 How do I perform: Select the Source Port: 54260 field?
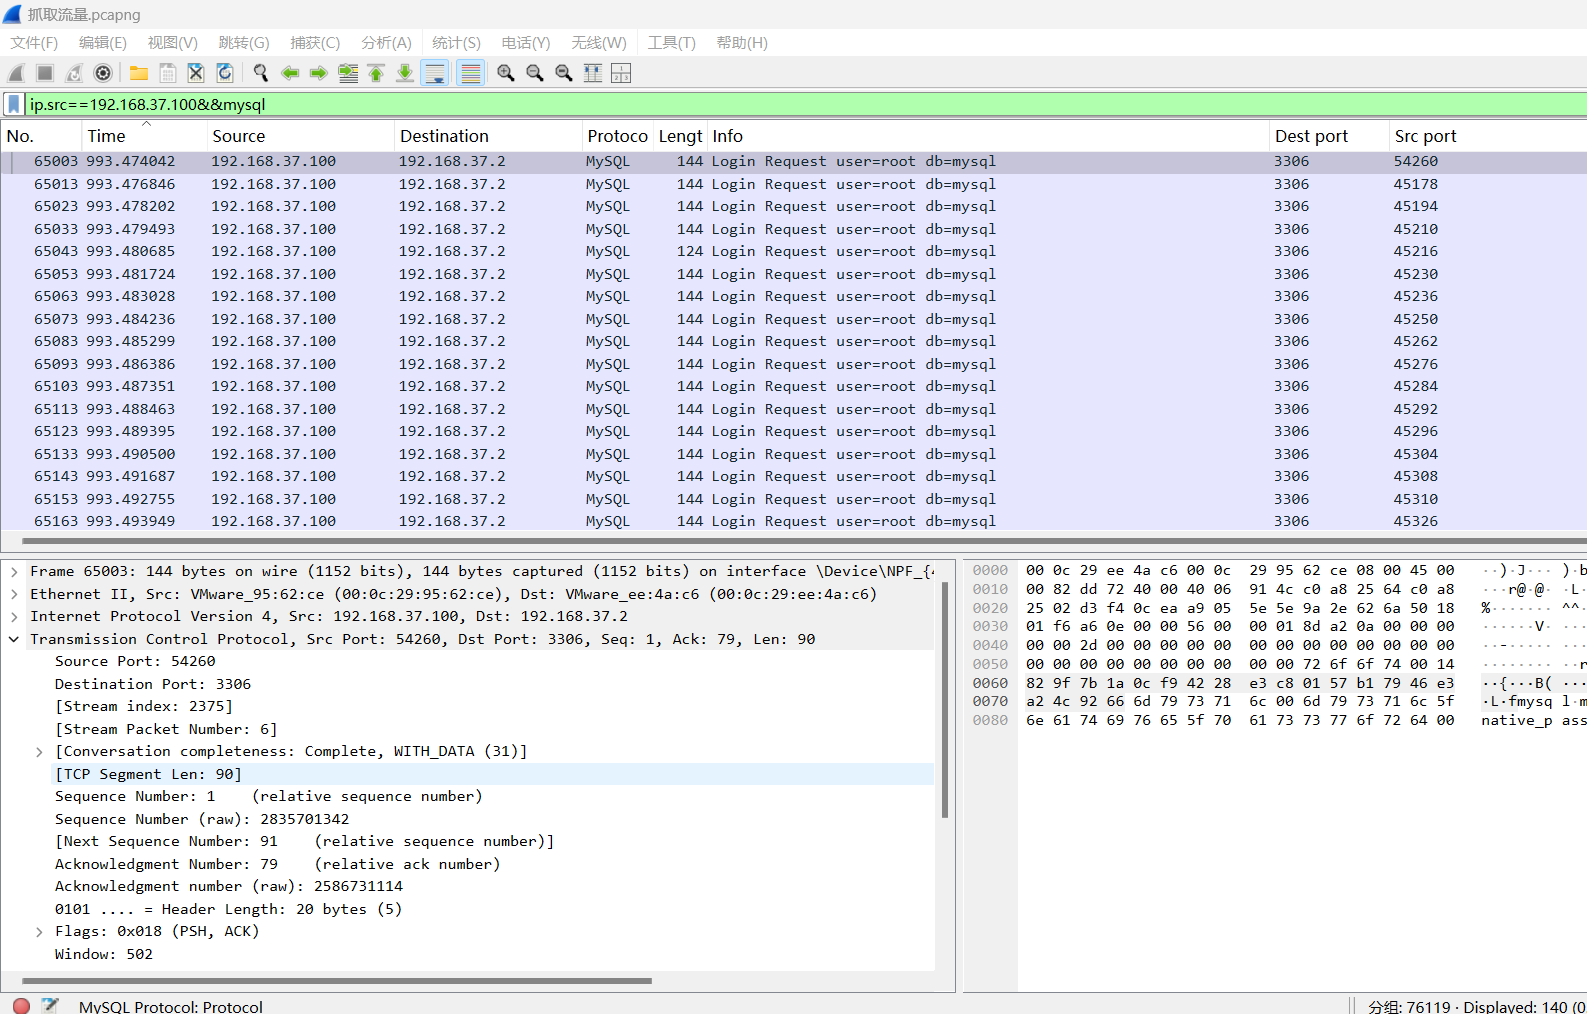(135, 662)
